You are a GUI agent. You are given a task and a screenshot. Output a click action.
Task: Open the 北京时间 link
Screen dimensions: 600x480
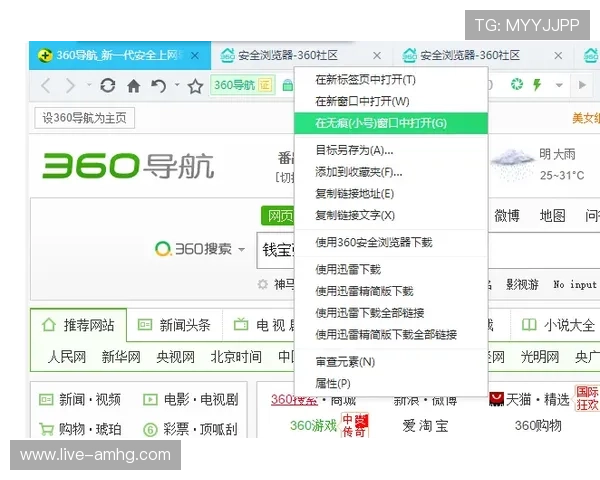(x=236, y=357)
